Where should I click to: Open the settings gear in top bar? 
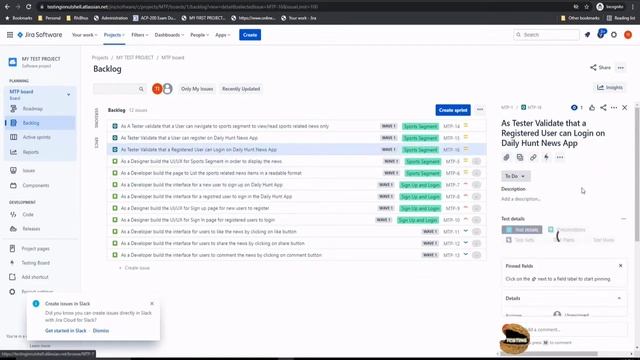(614, 35)
